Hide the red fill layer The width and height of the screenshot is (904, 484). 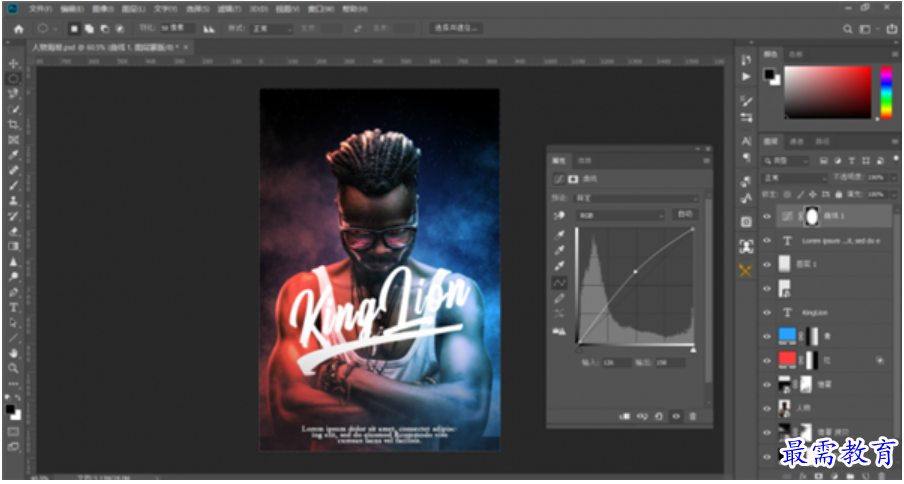pos(767,360)
